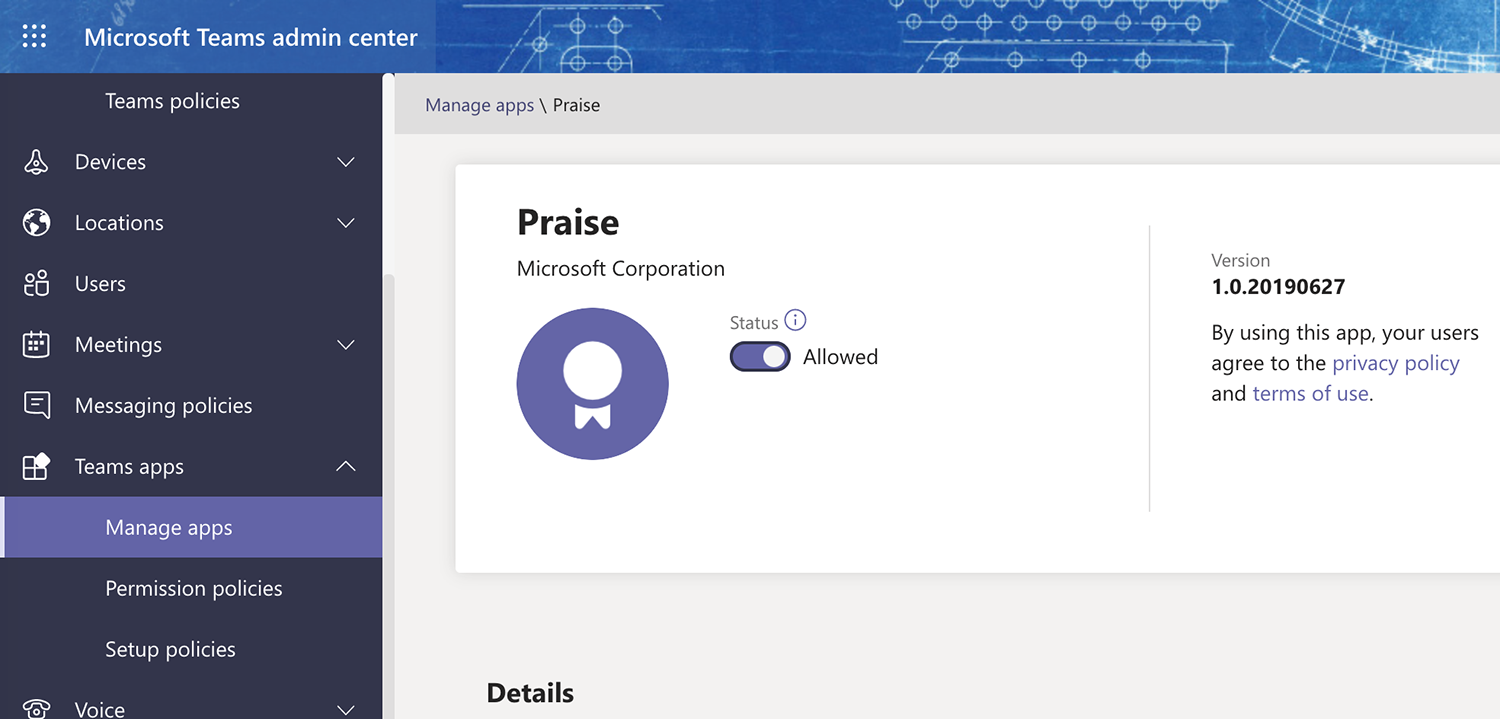The height and width of the screenshot is (719, 1500).
Task: Go back via Manage apps breadcrumb
Action: [479, 105]
